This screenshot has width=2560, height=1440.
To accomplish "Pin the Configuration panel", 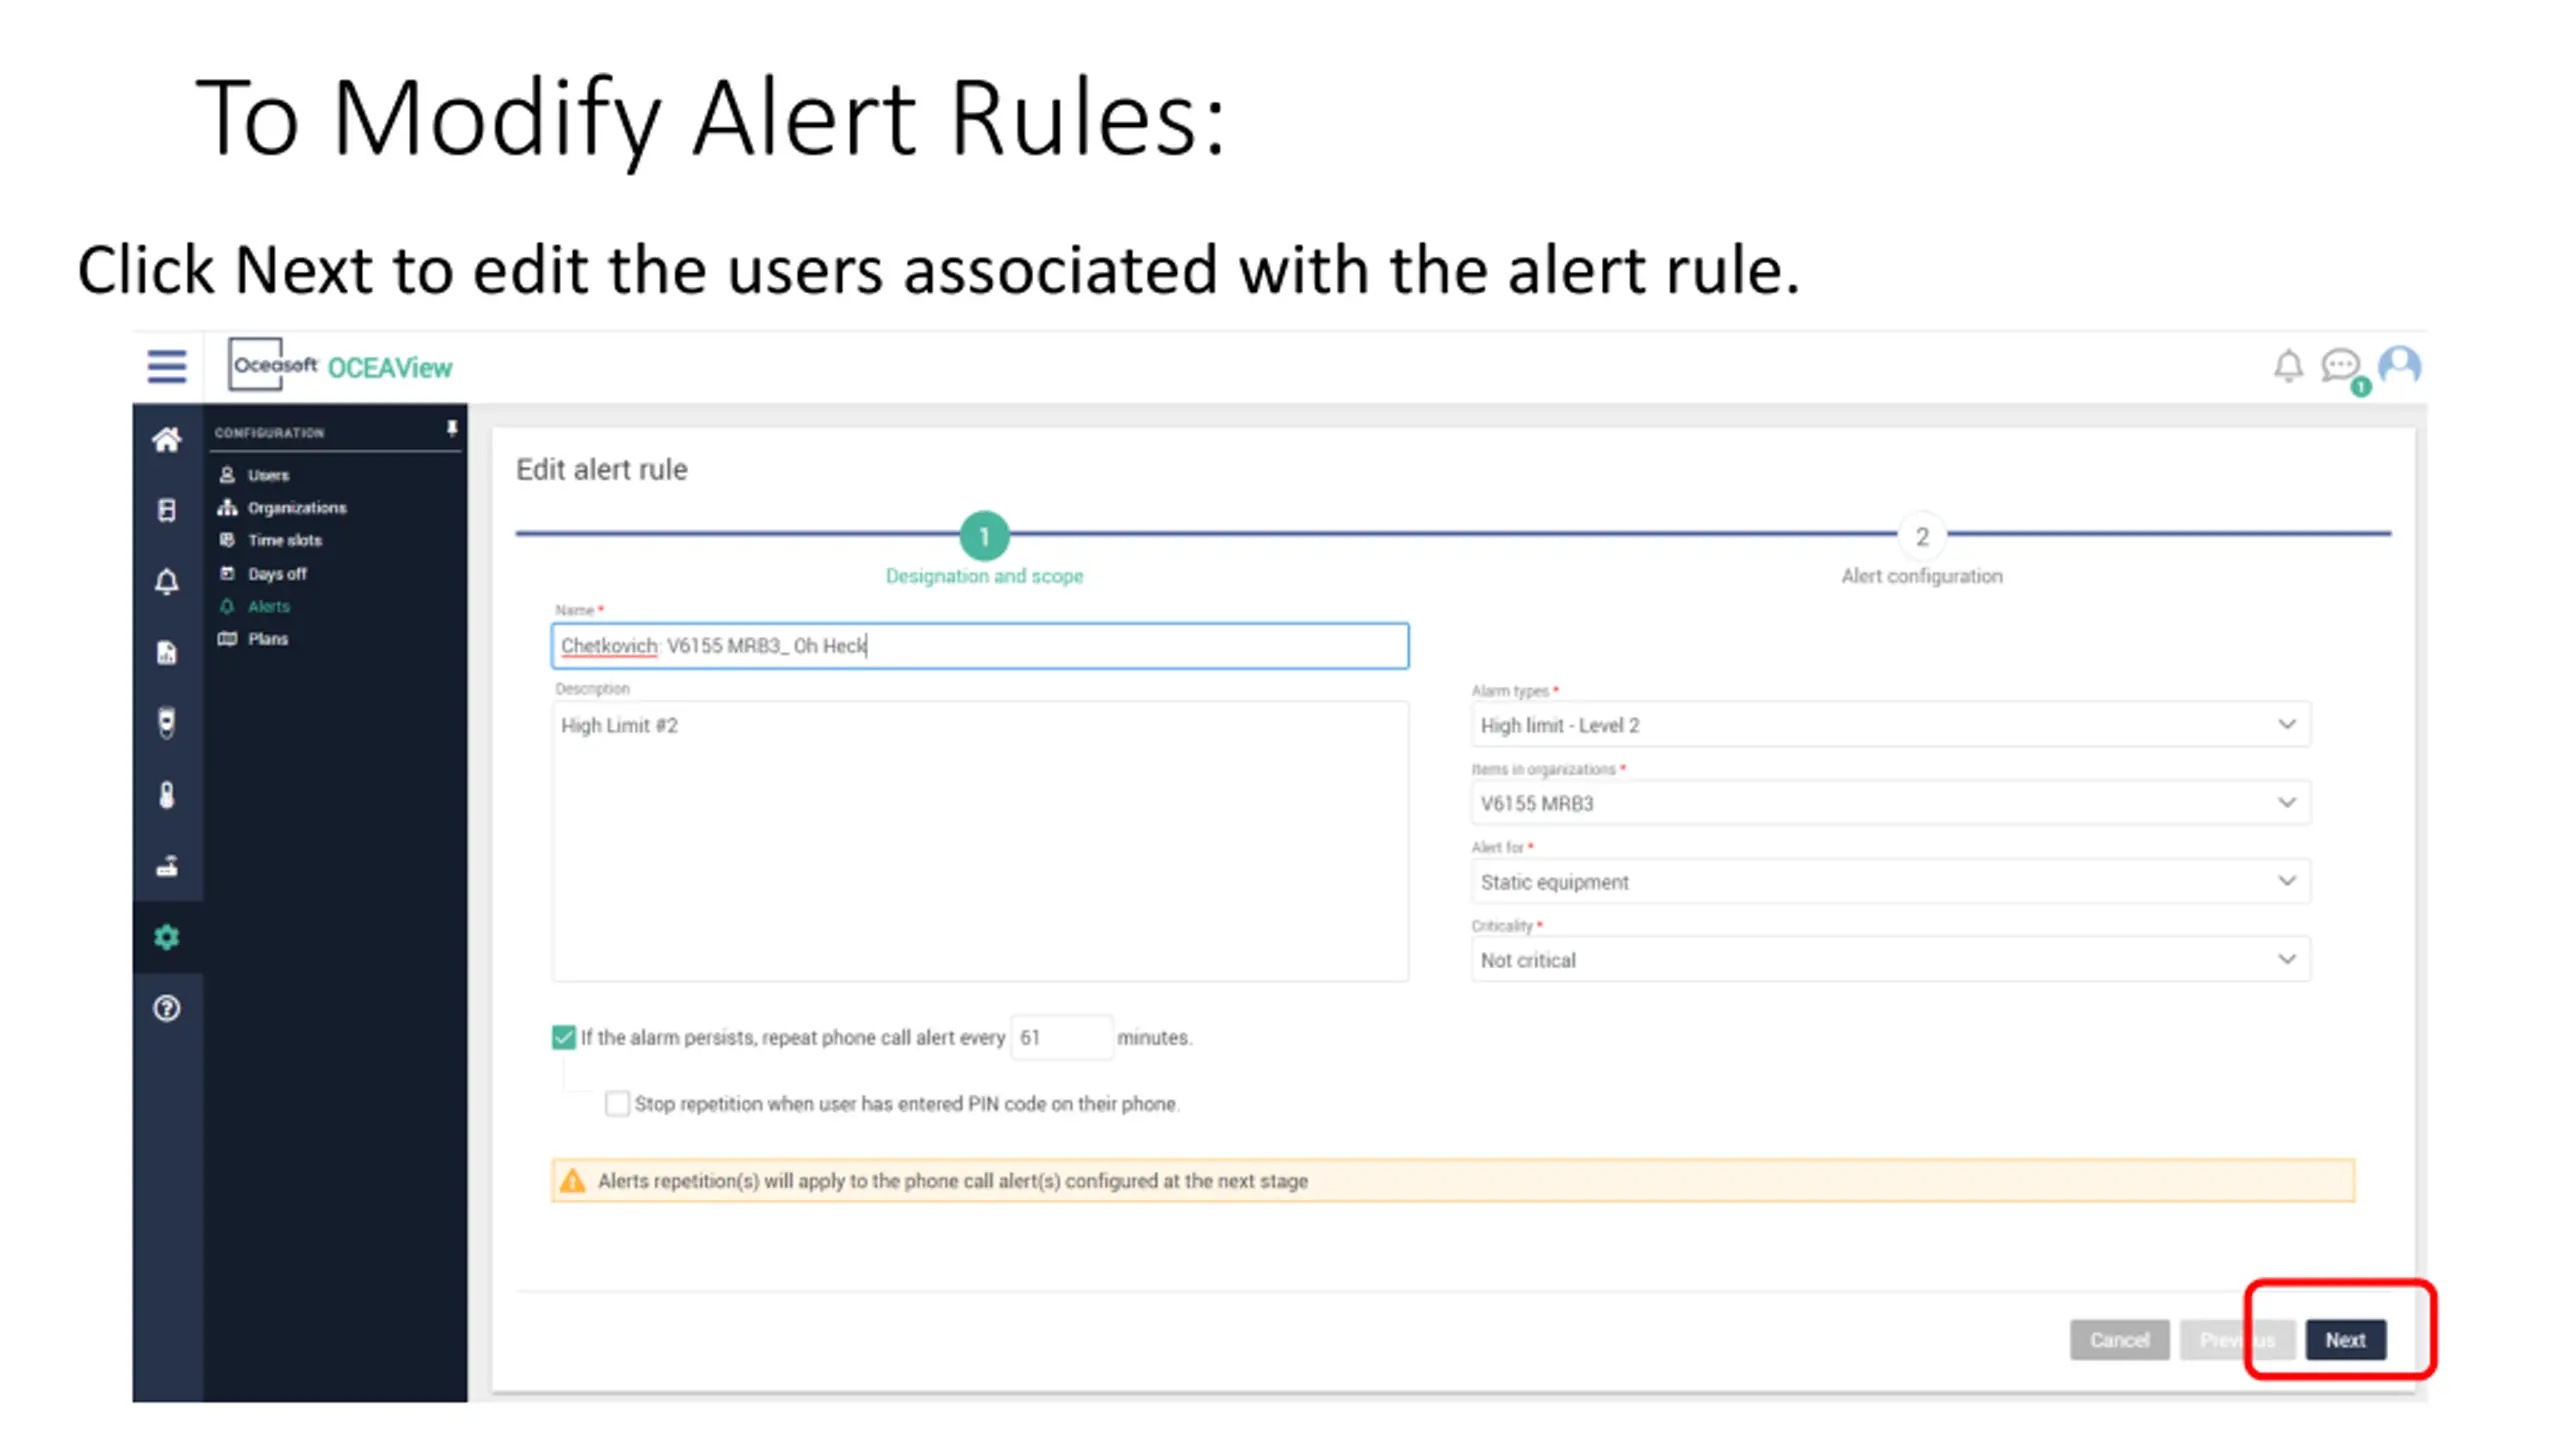I will pos(452,429).
